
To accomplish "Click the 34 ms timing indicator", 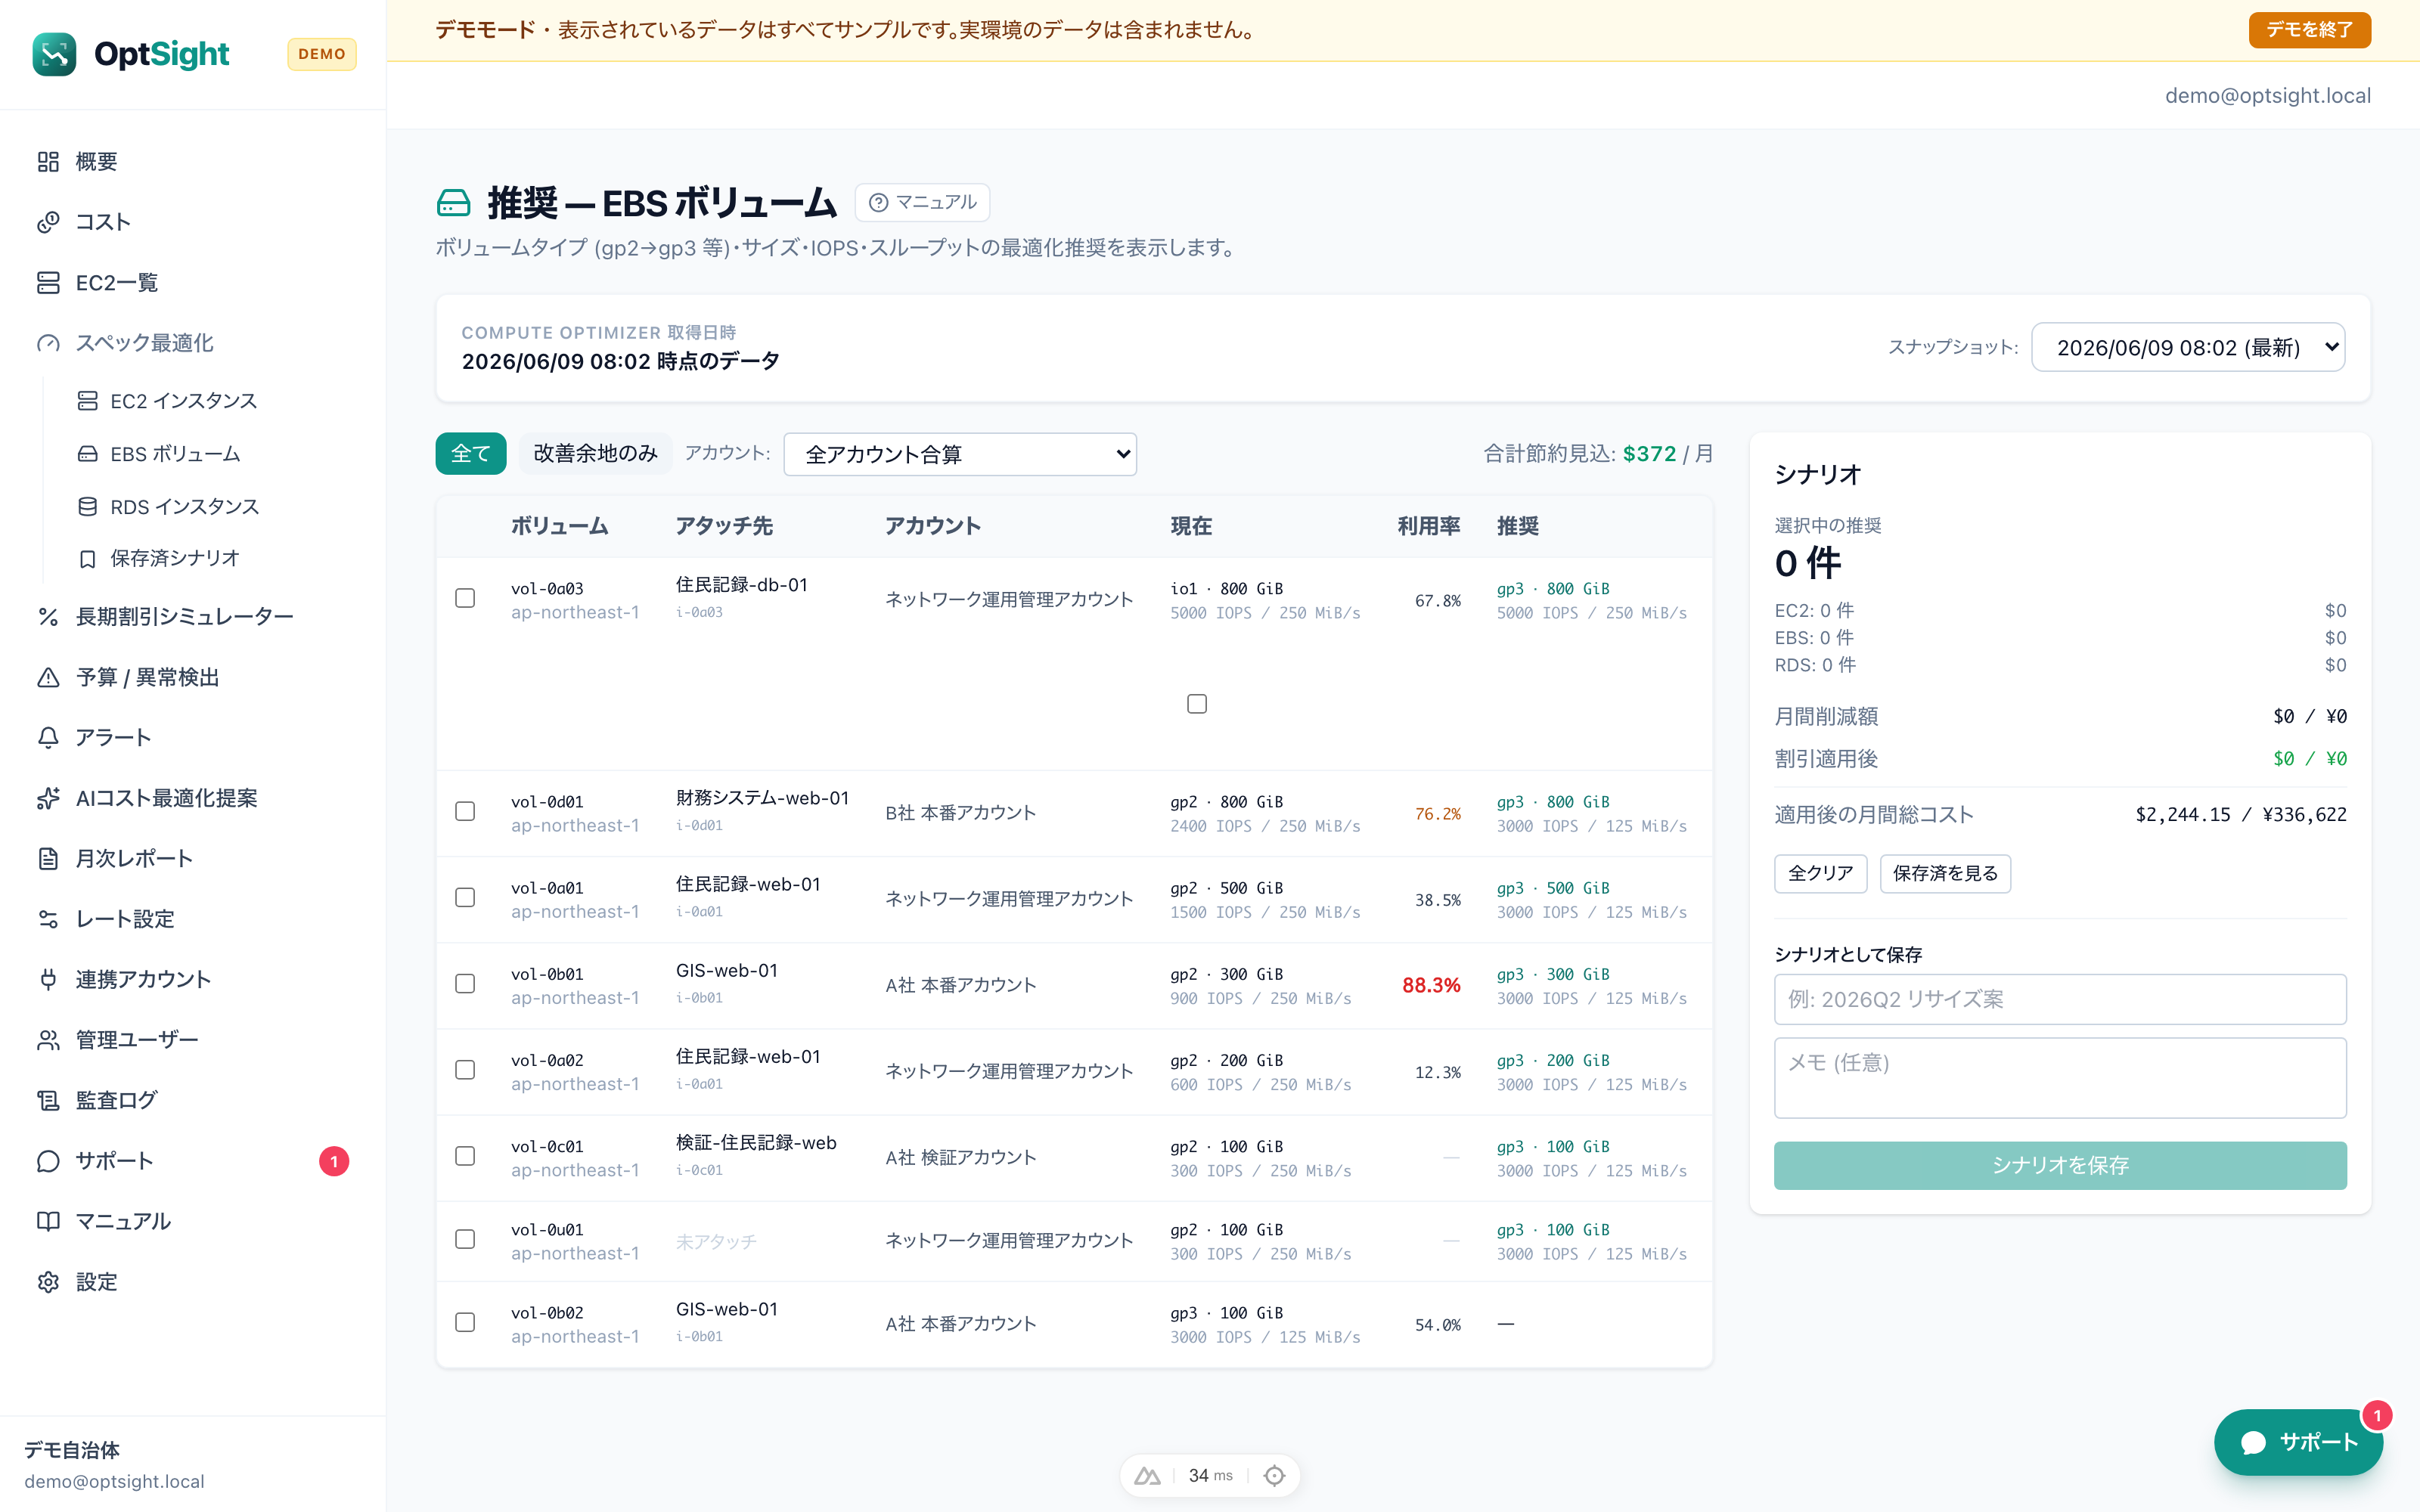I will pos(1210,1475).
